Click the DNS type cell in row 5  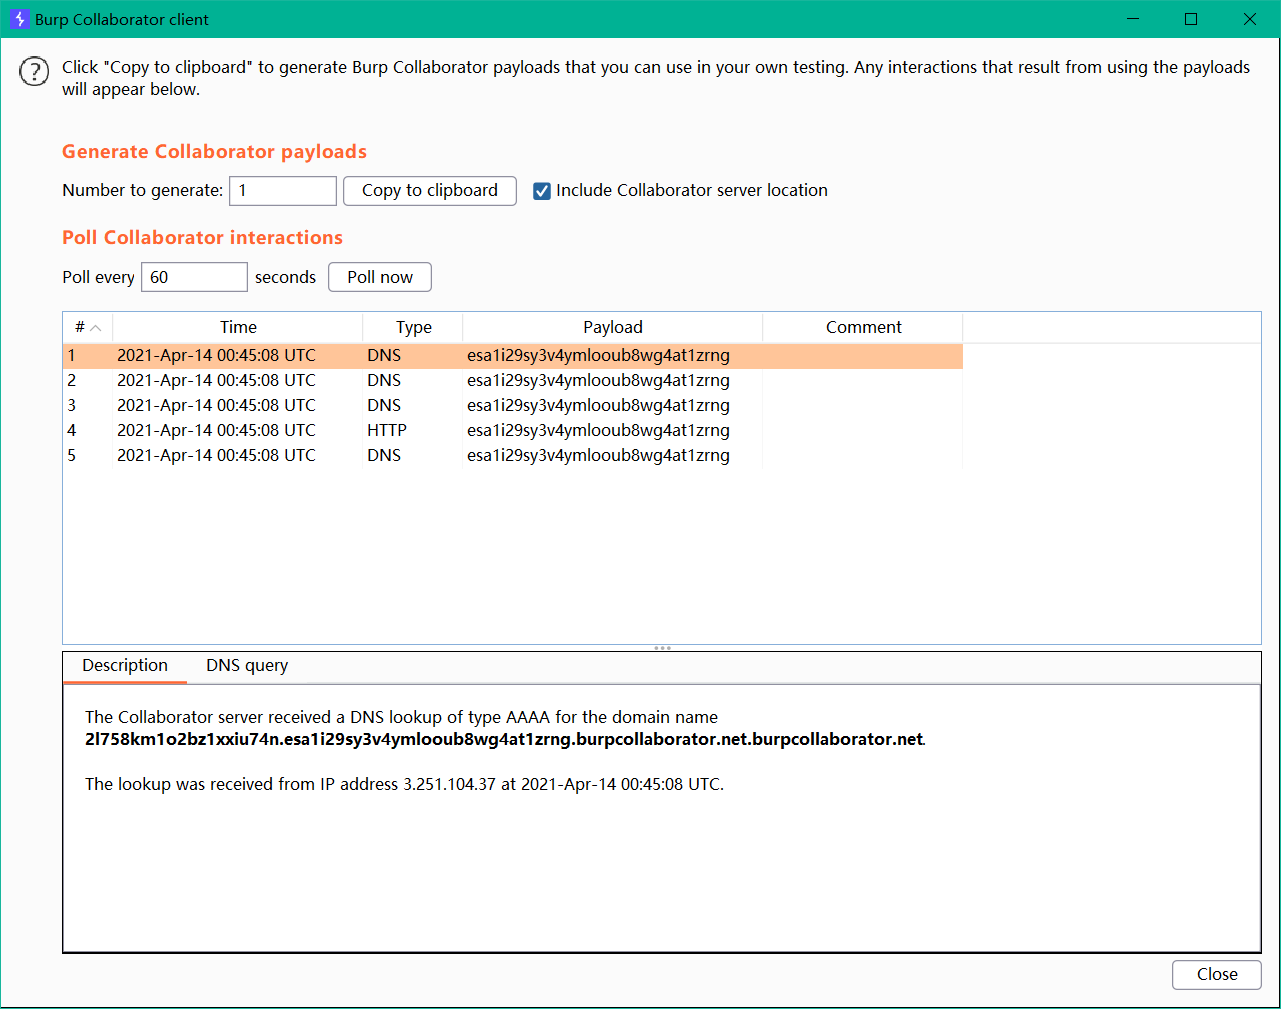point(413,456)
